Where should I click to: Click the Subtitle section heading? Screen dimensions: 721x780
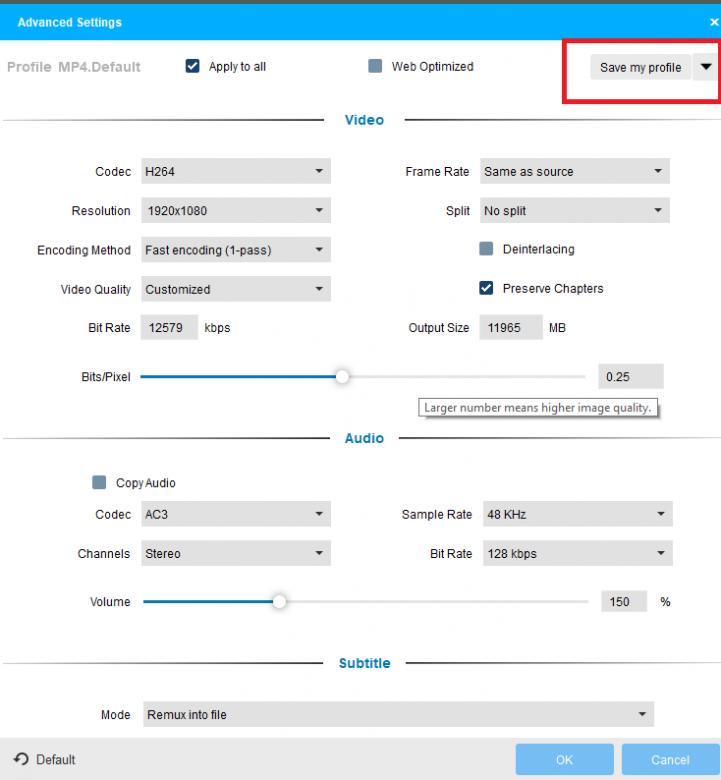(364, 663)
